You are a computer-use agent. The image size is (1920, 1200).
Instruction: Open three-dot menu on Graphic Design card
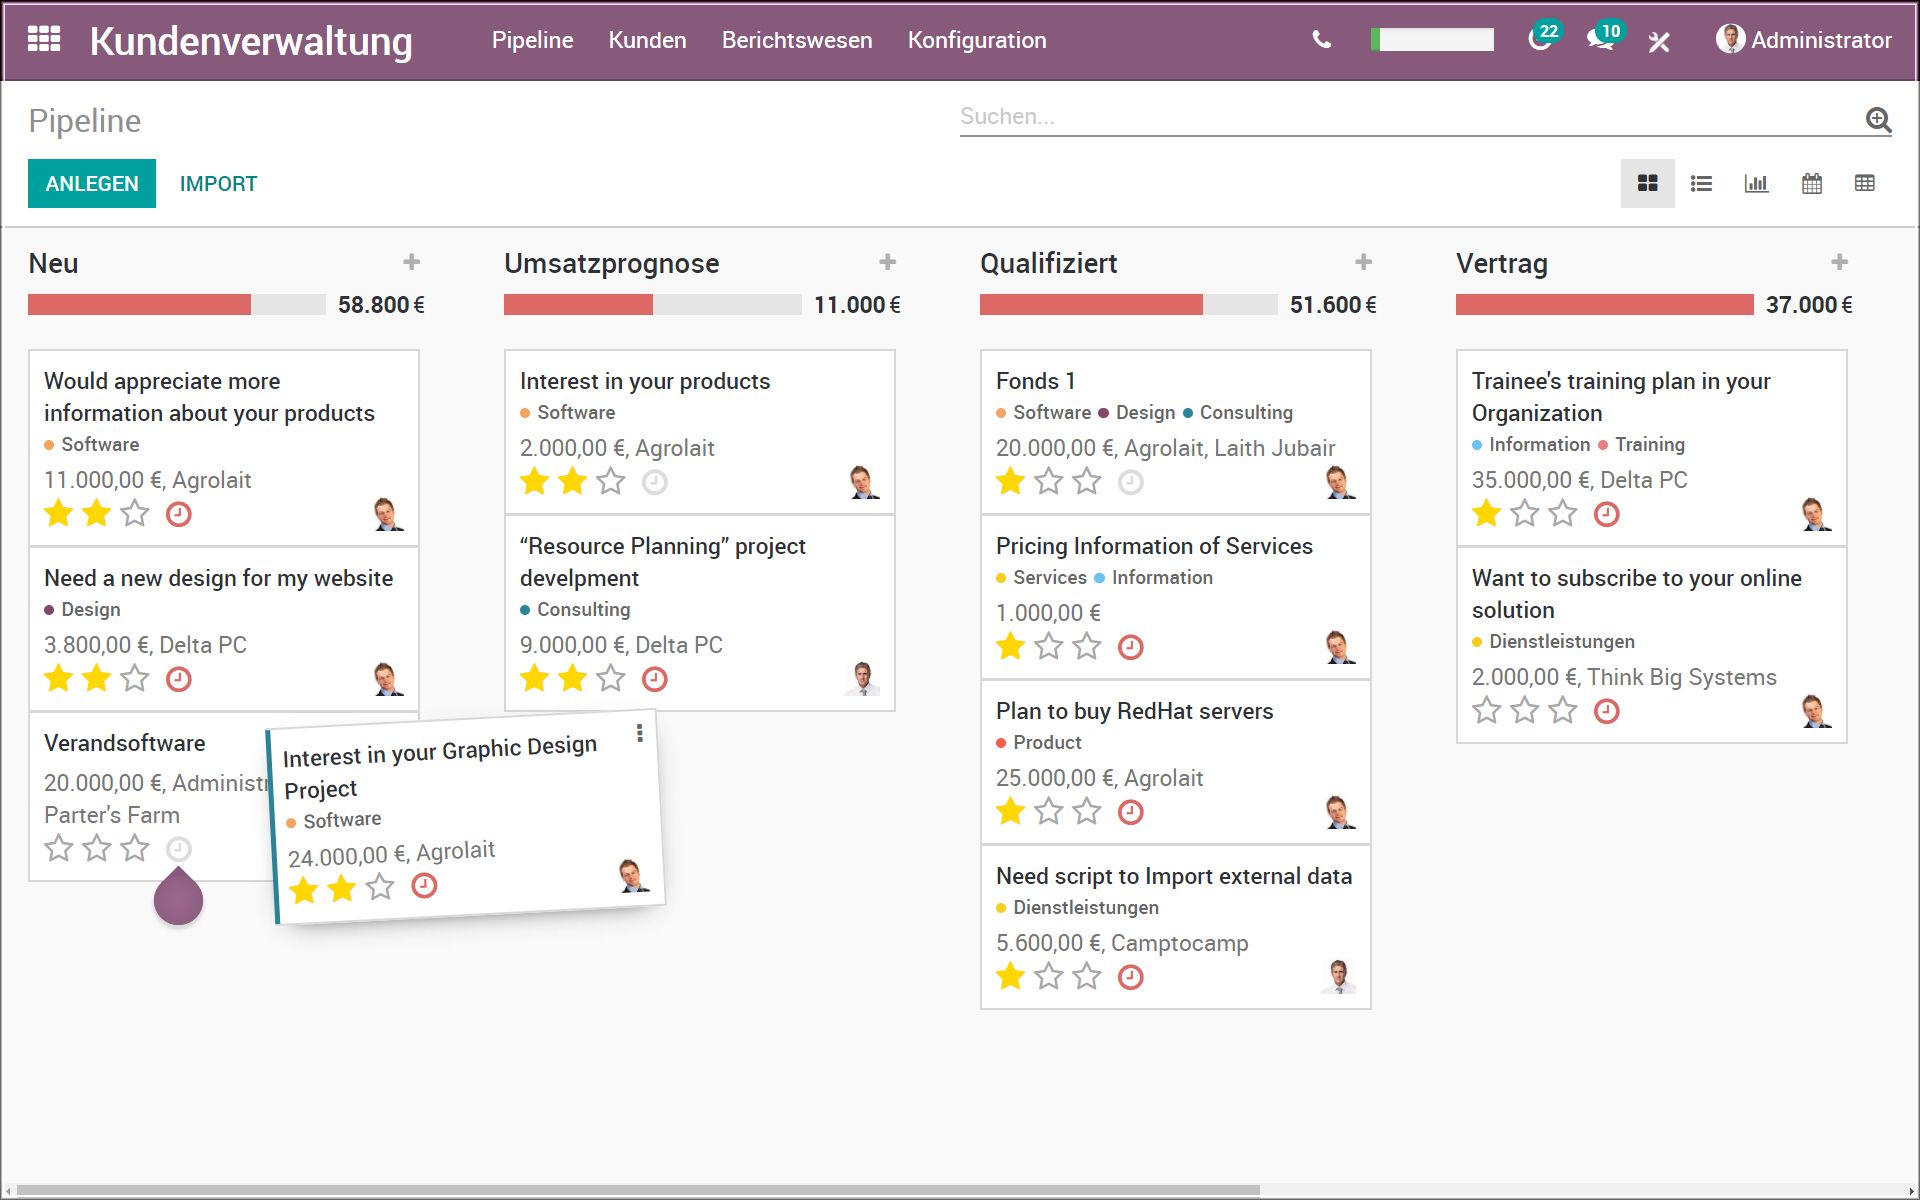click(640, 733)
